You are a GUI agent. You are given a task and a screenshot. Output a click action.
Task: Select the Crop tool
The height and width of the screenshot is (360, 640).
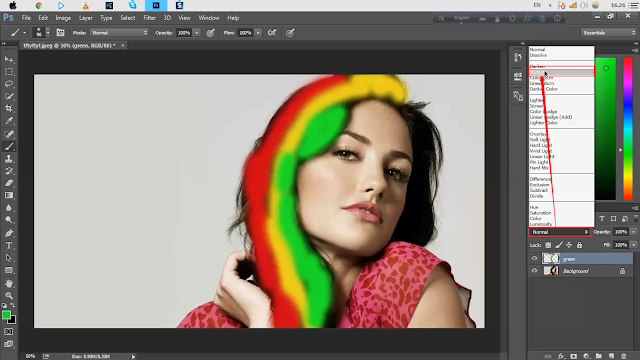[x=9, y=109]
